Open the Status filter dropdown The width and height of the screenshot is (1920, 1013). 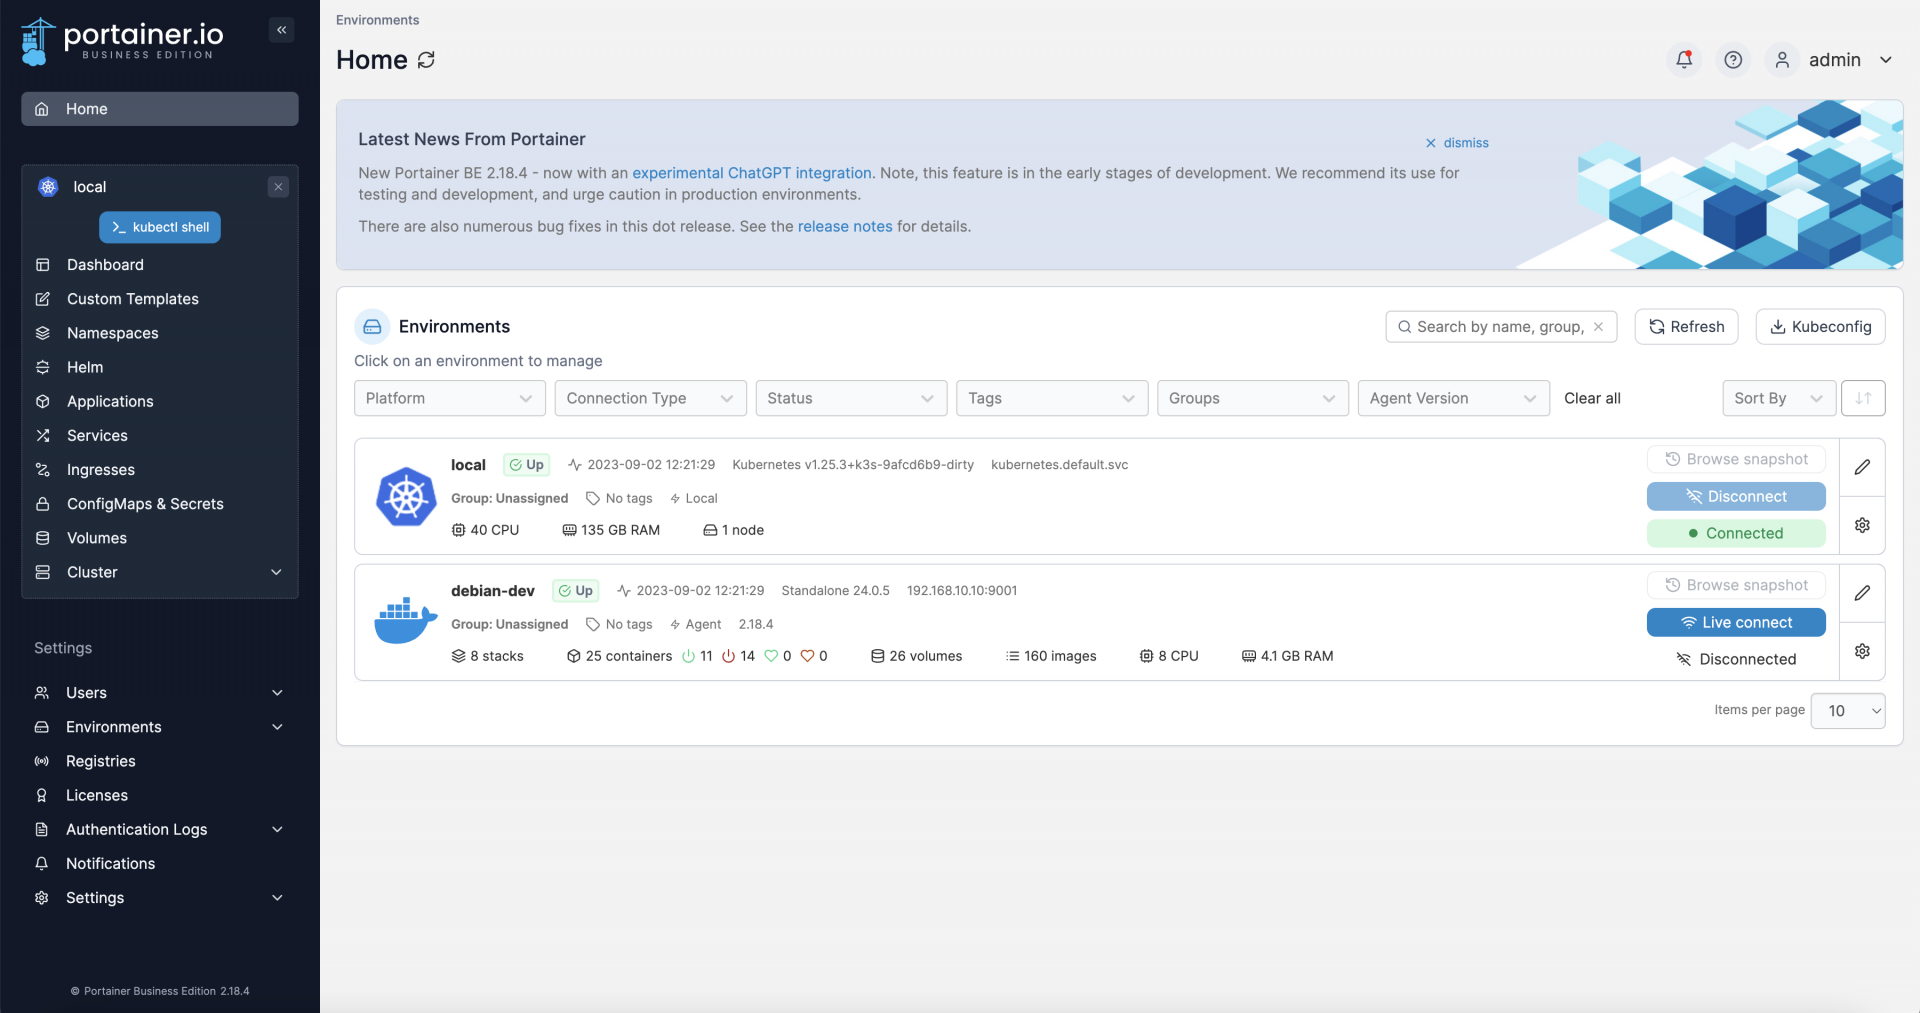(852, 398)
